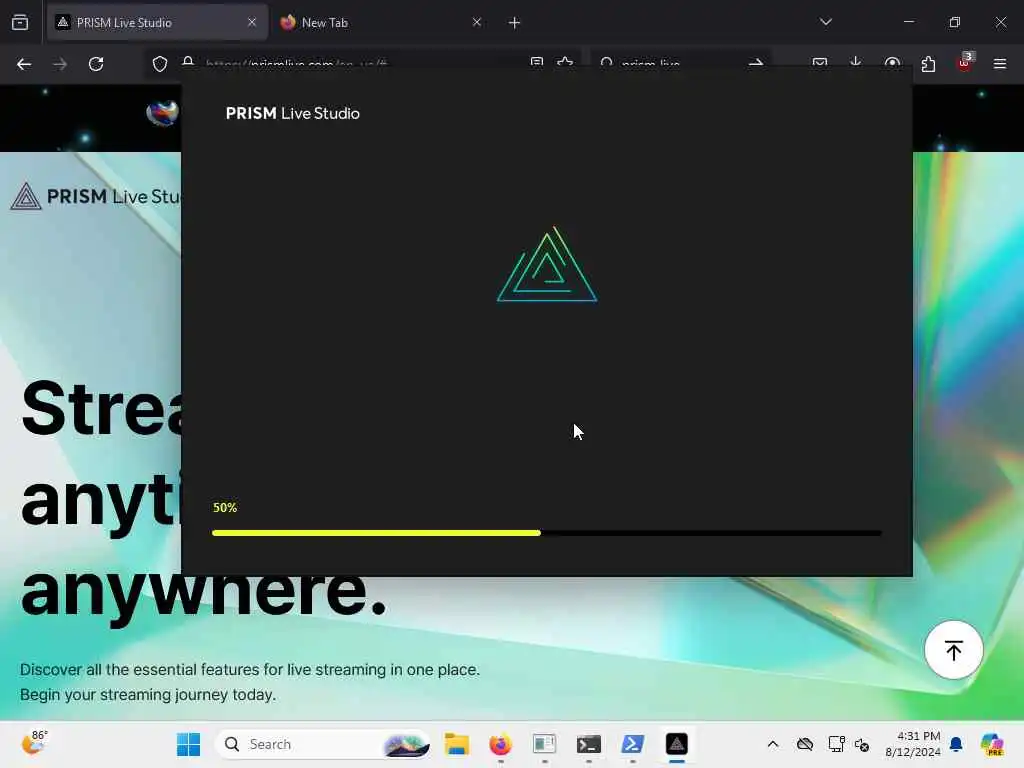Open weather widget showing 86°
Image resolution: width=1024 pixels, height=768 pixels.
point(34,743)
